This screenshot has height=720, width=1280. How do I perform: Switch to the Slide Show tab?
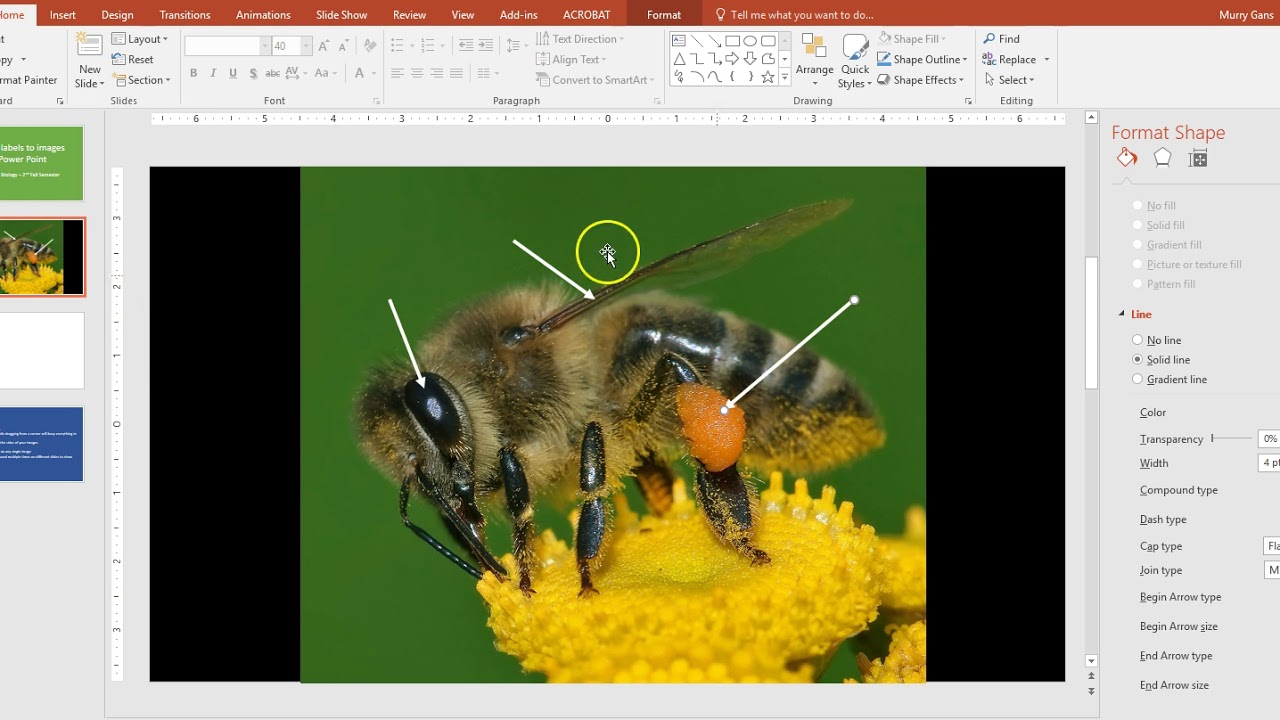point(341,15)
